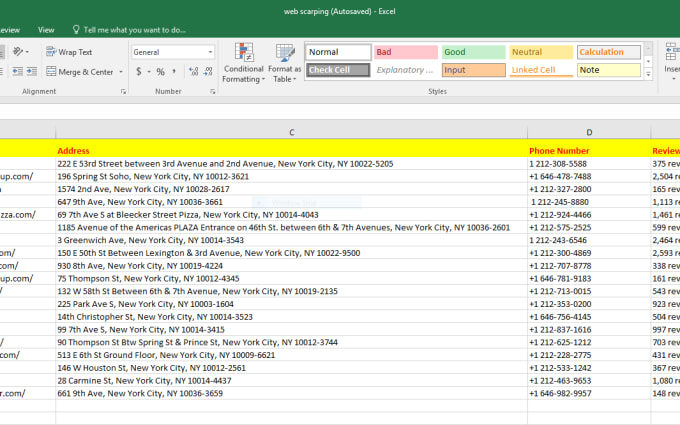Image resolution: width=680 pixels, height=425 pixels.
Task: Select cell with 513 E 6th St address
Action: (291, 355)
